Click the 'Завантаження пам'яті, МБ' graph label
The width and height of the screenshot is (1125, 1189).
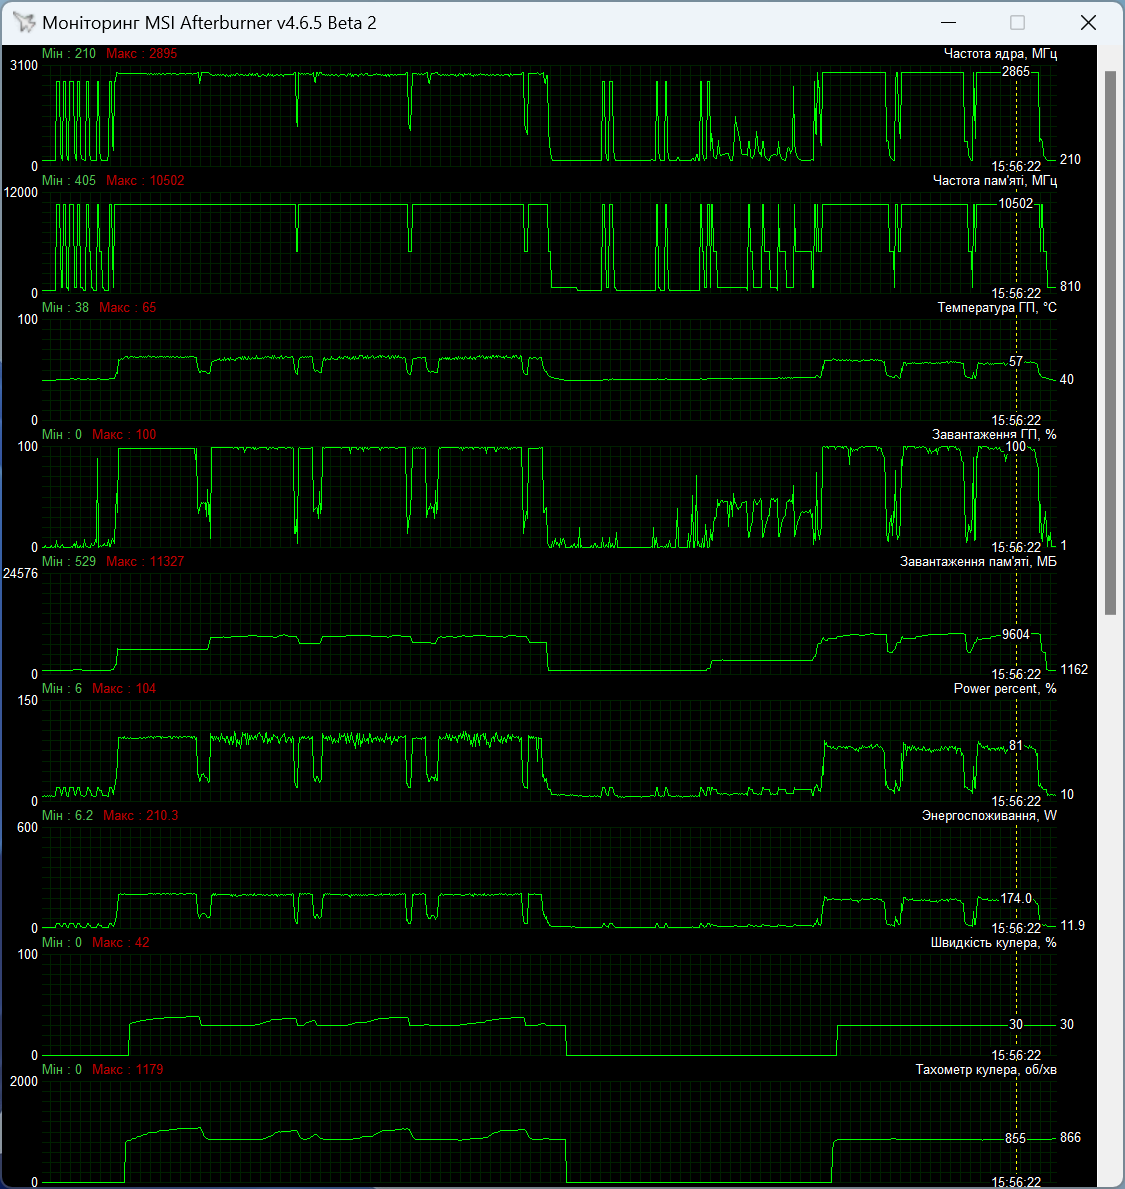(x=978, y=562)
